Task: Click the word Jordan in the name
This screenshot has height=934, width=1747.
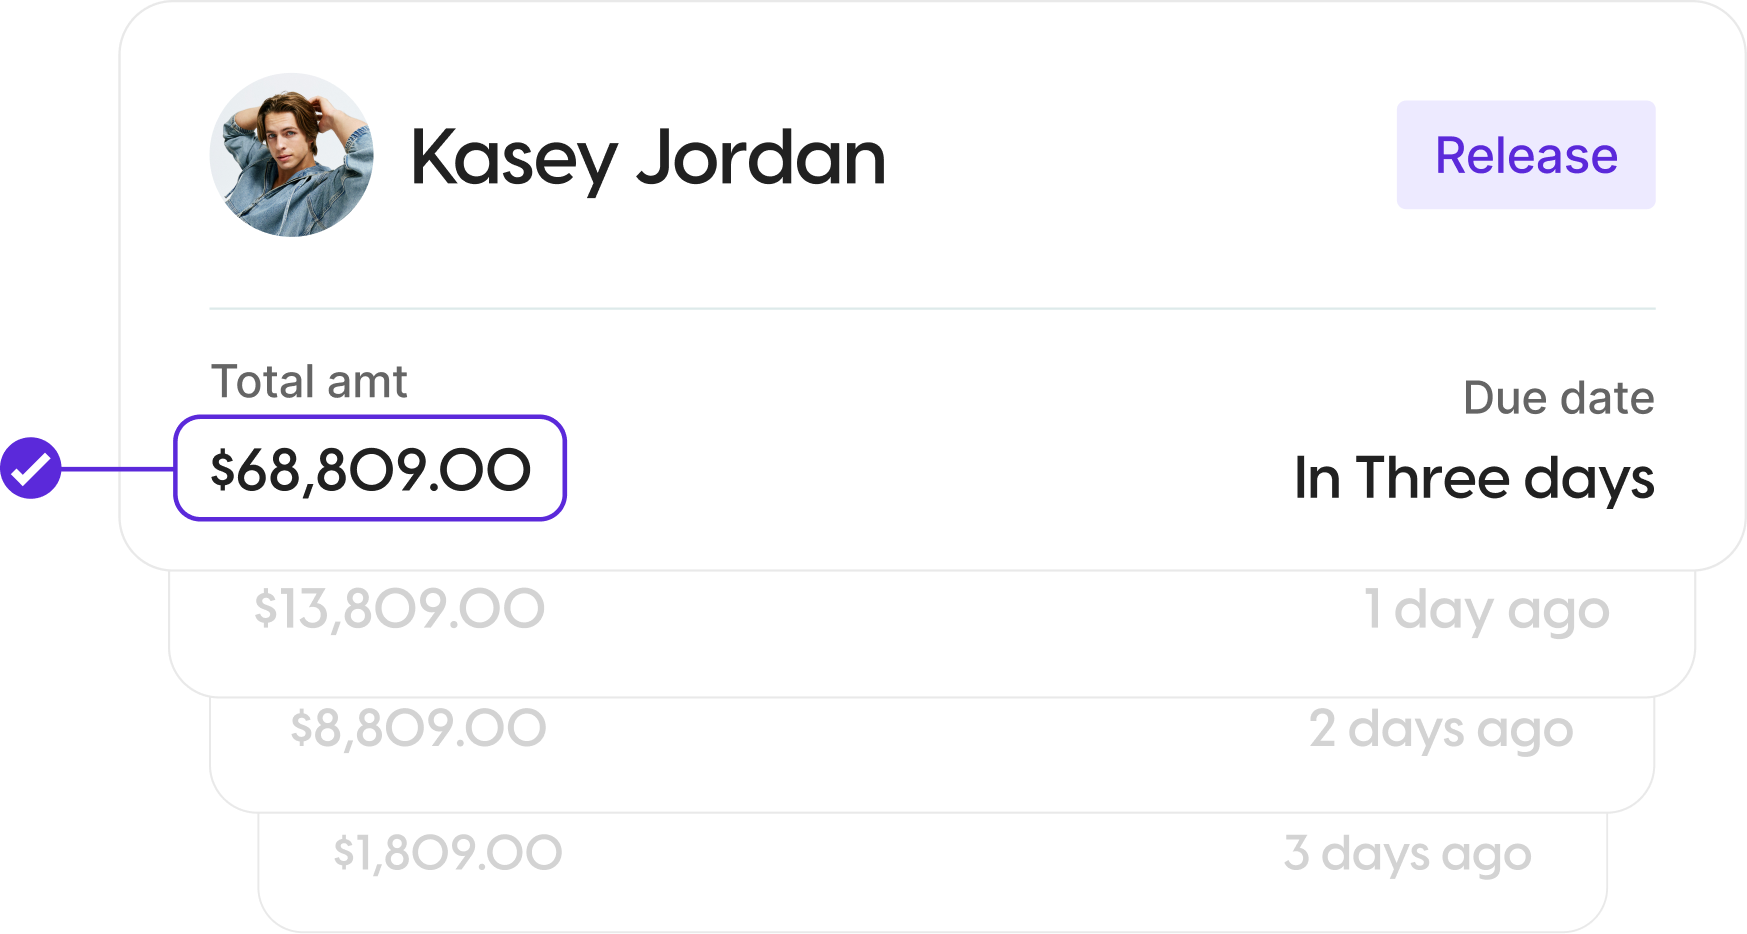Action: coord(762,158)
